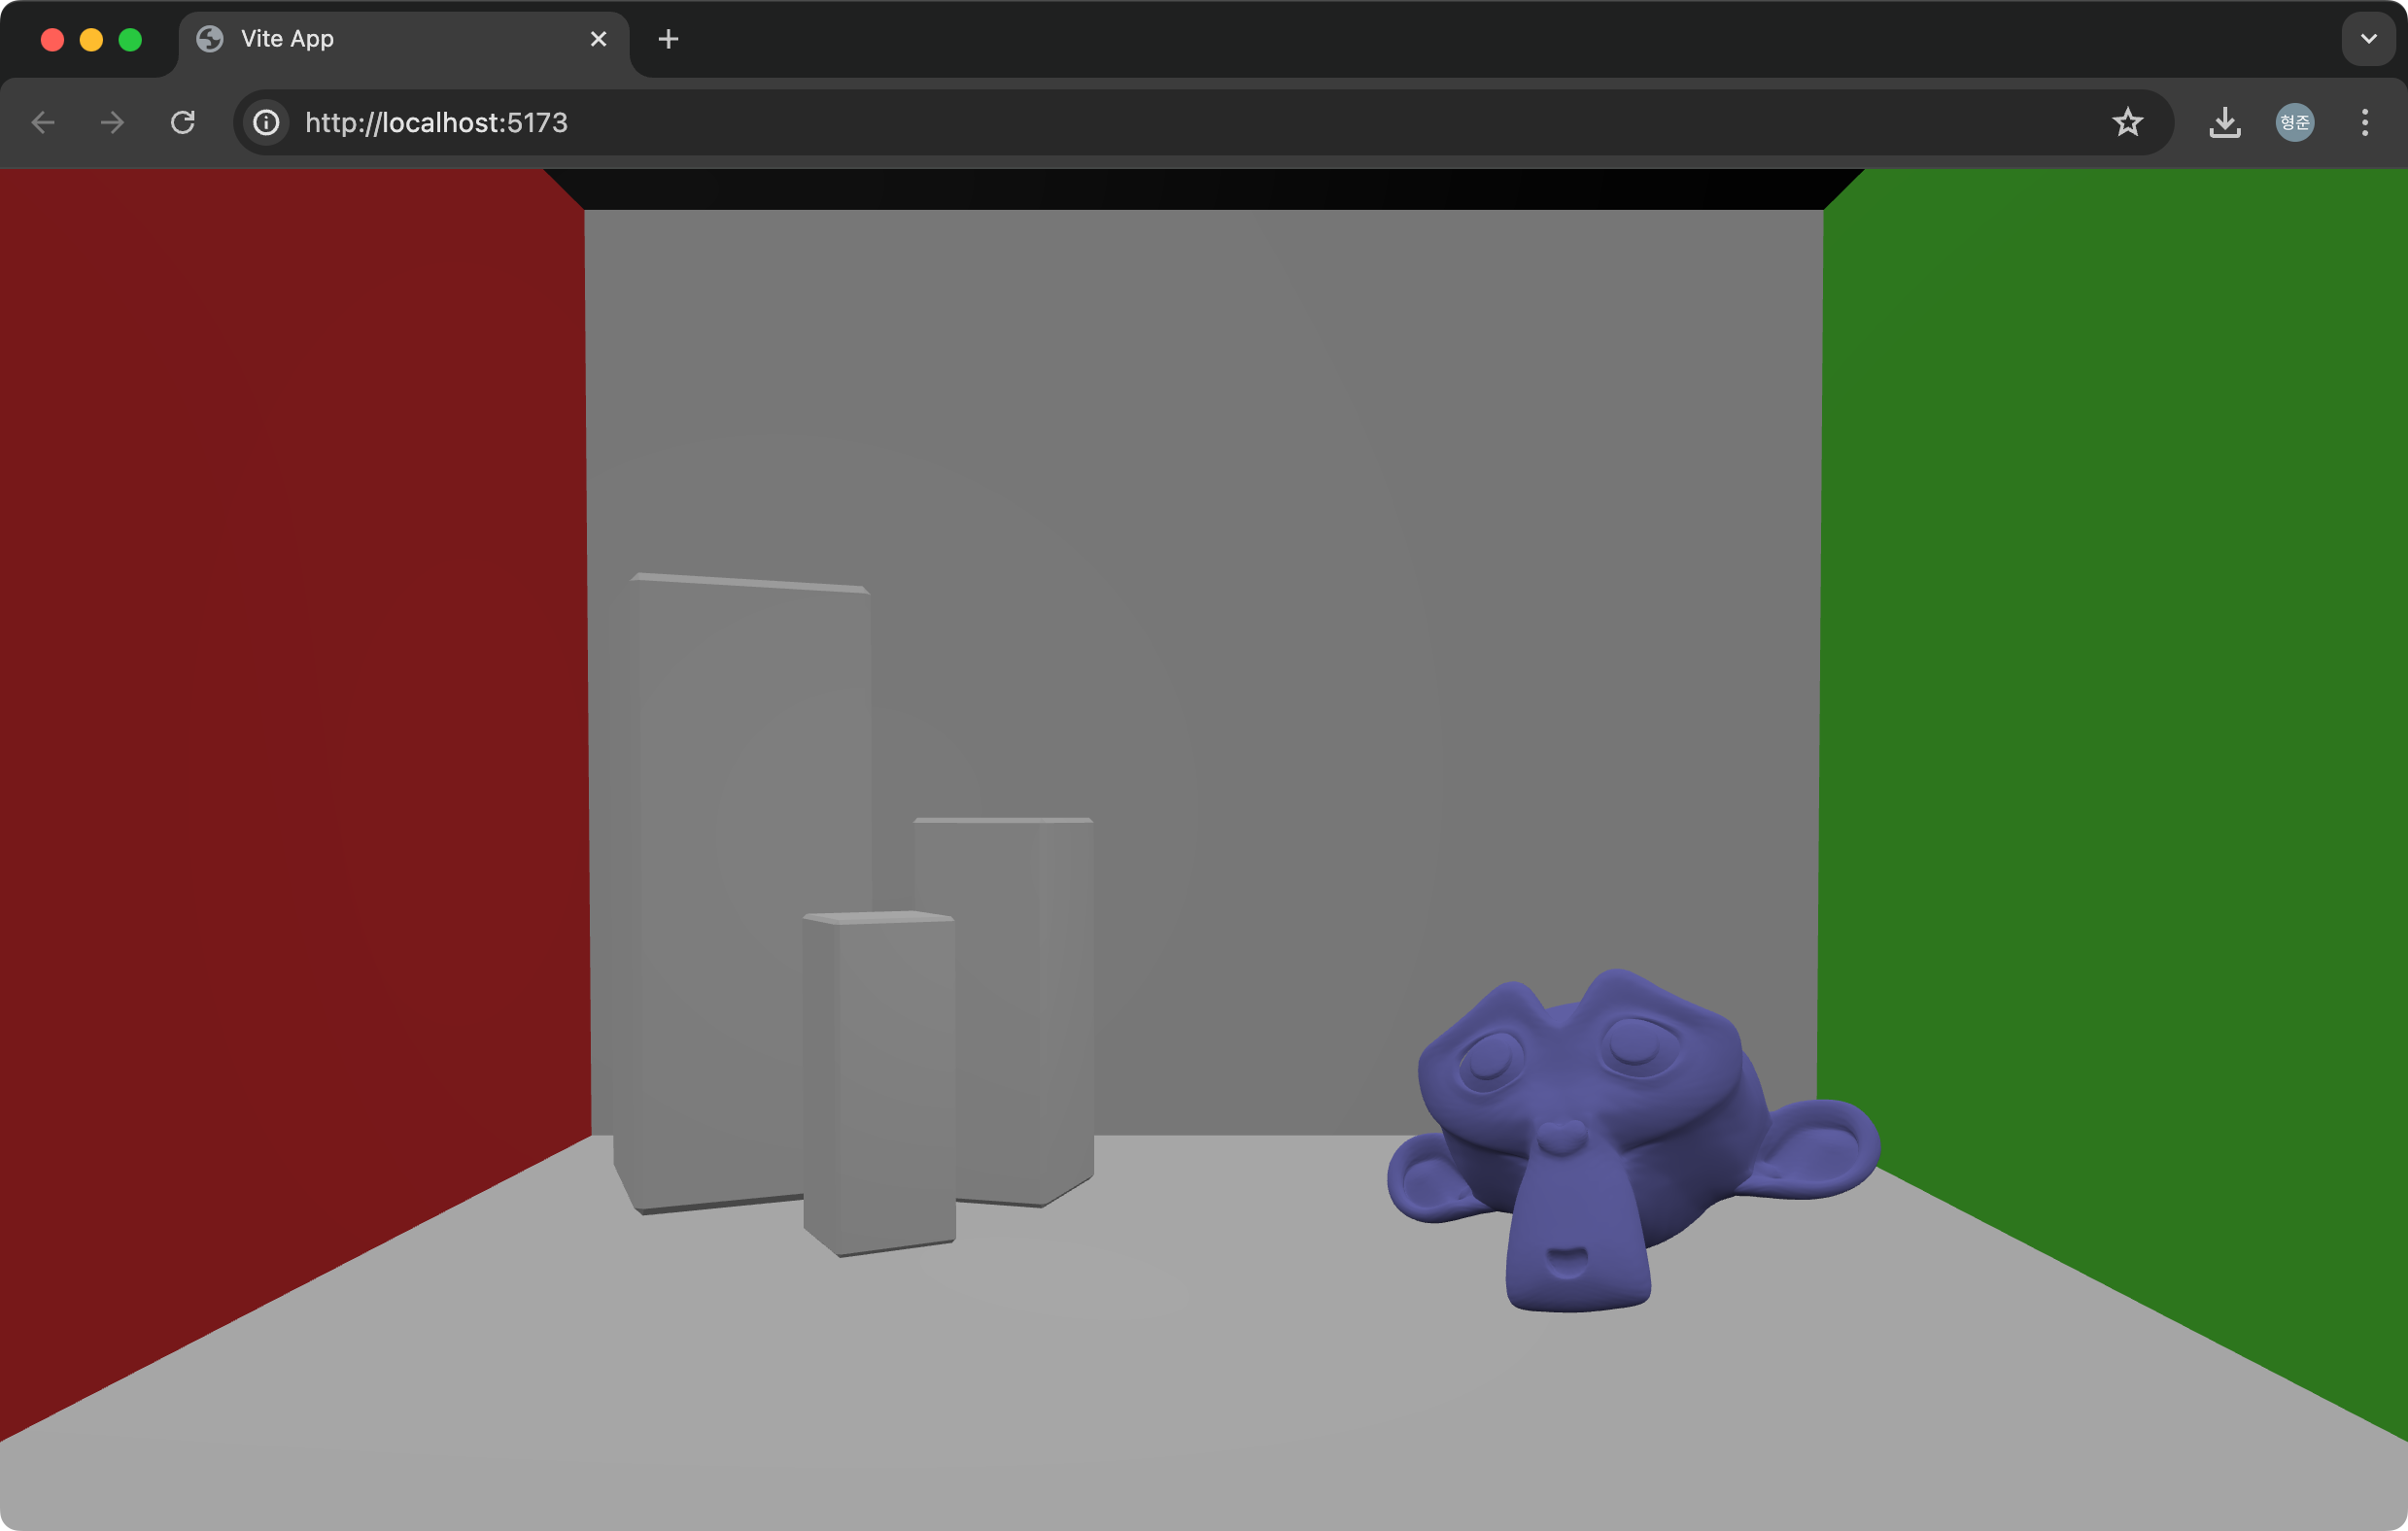
Task: Bookmark this page with the star icon
Action: tap(2127, 123)
